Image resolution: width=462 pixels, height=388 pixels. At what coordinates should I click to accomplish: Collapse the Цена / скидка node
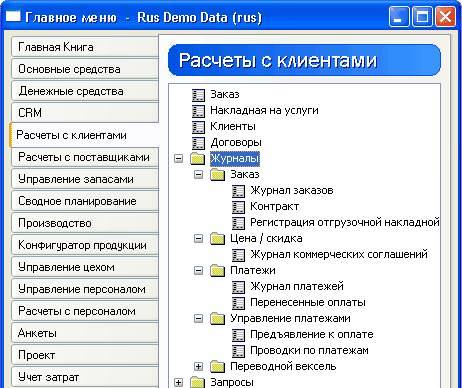tap(199, 238)
